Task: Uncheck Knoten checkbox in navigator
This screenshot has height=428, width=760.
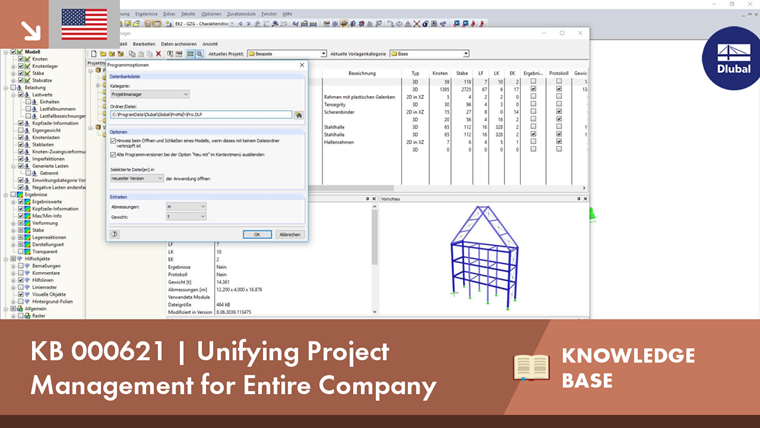Action: (21, 59)
